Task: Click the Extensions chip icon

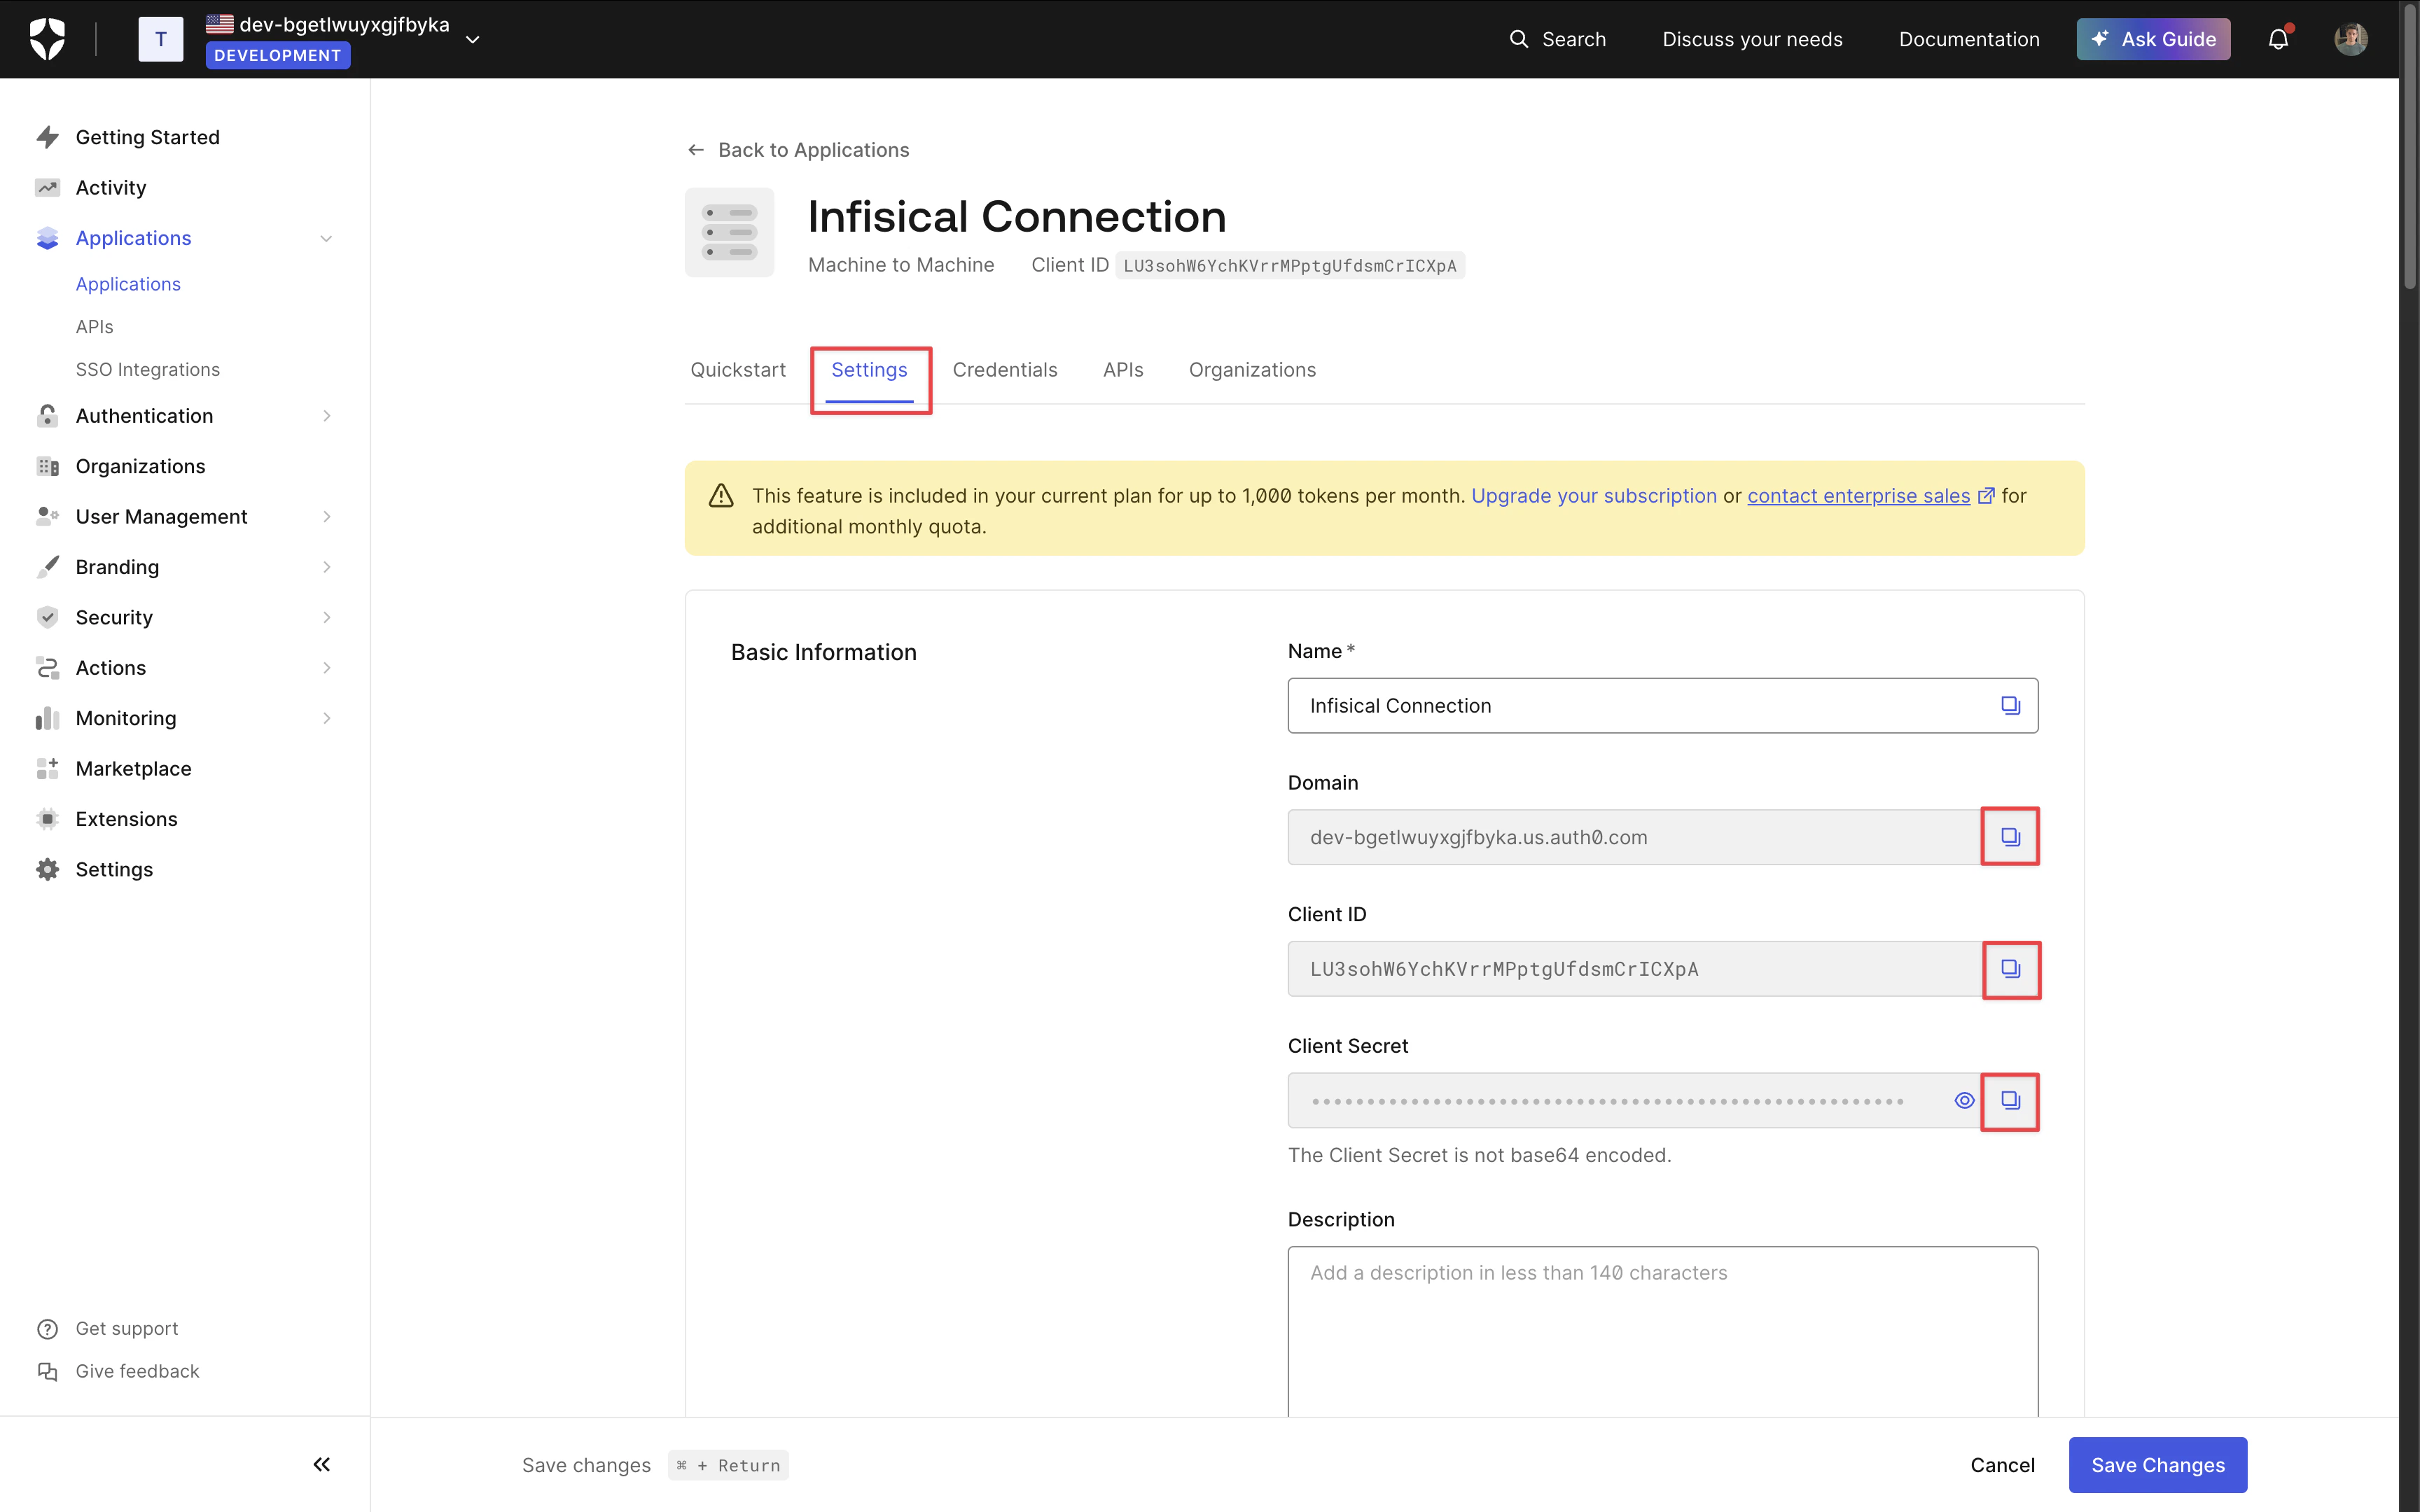Action: [x=47, y=819]
